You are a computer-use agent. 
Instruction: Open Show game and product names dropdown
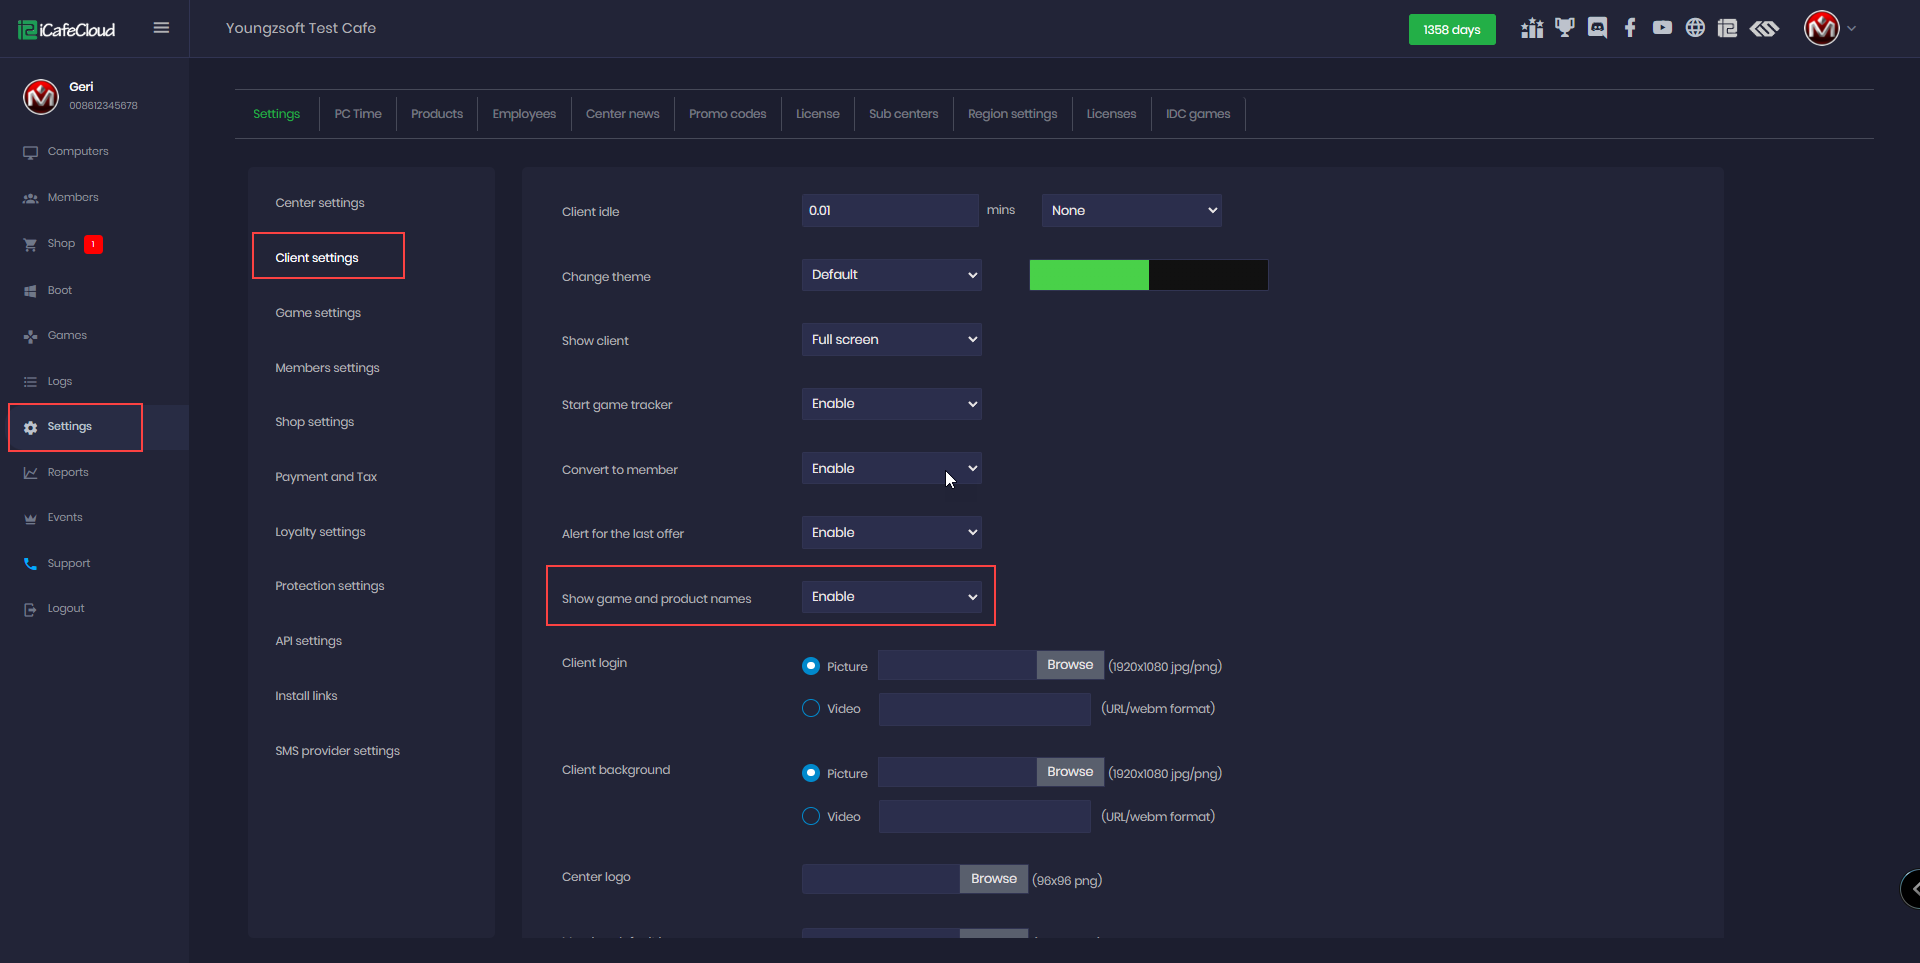coord(891,597)
